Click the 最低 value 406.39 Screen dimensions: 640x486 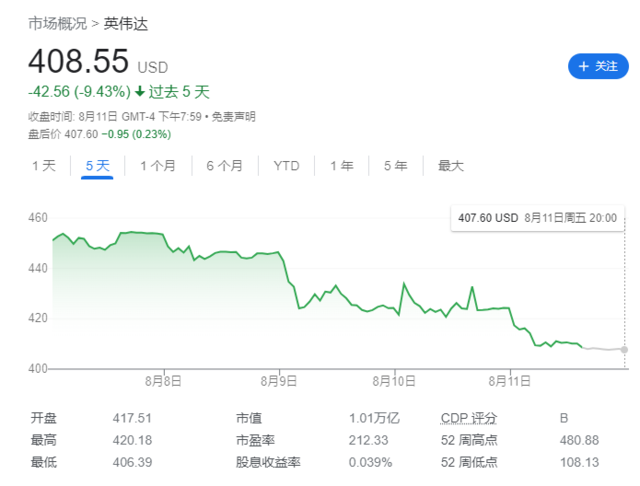coord(132,462)
